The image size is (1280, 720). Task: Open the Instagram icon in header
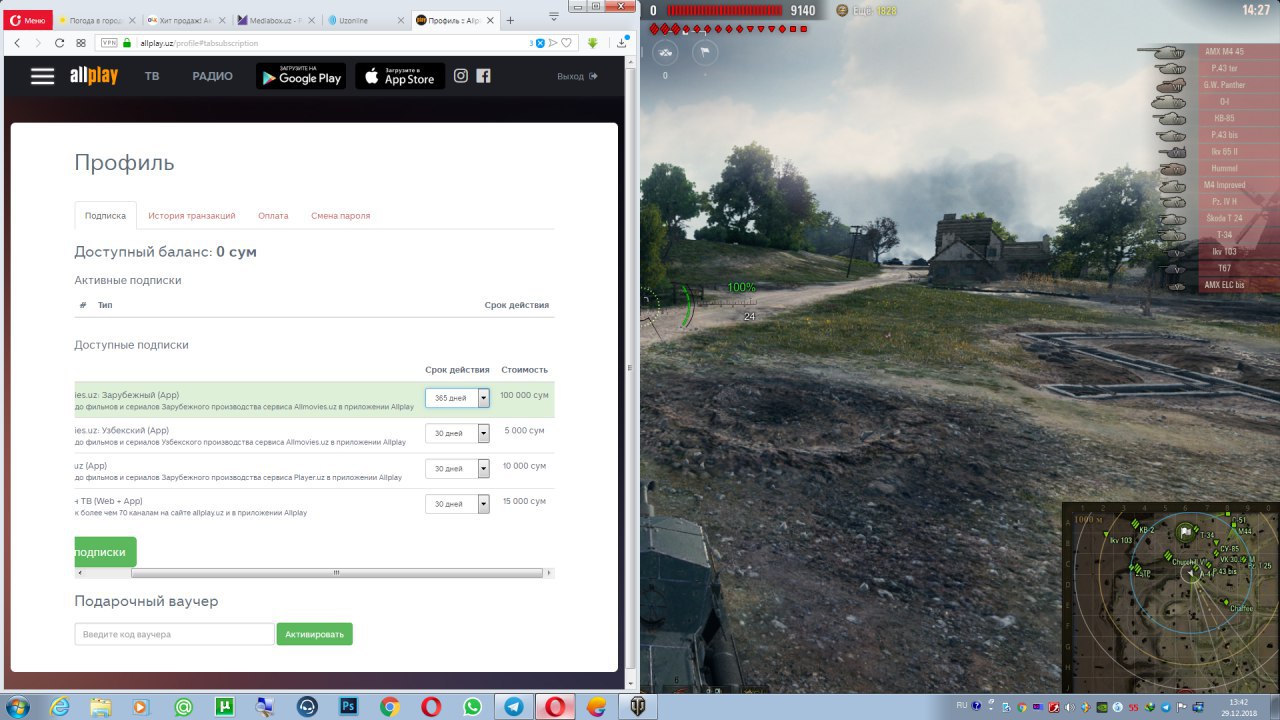[461, 76]
